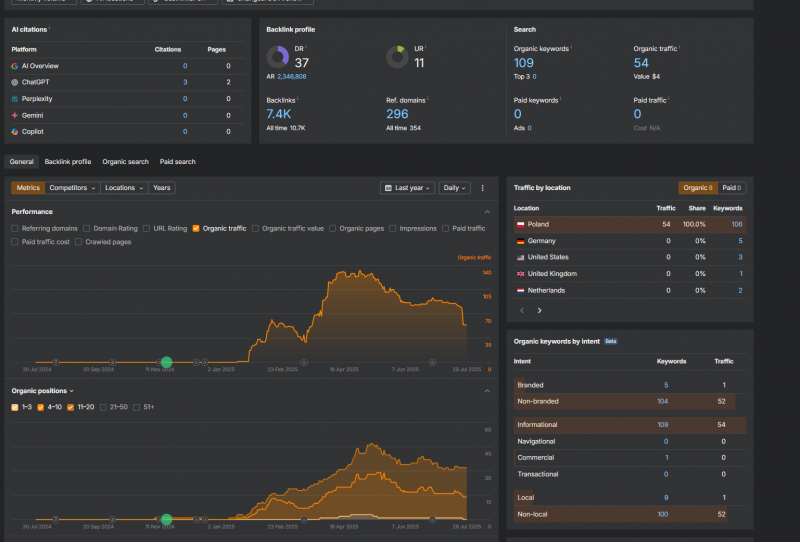Uncheck the Organic traffic metric
This screenshot has width=800, height=542.
tap(196, 228)
